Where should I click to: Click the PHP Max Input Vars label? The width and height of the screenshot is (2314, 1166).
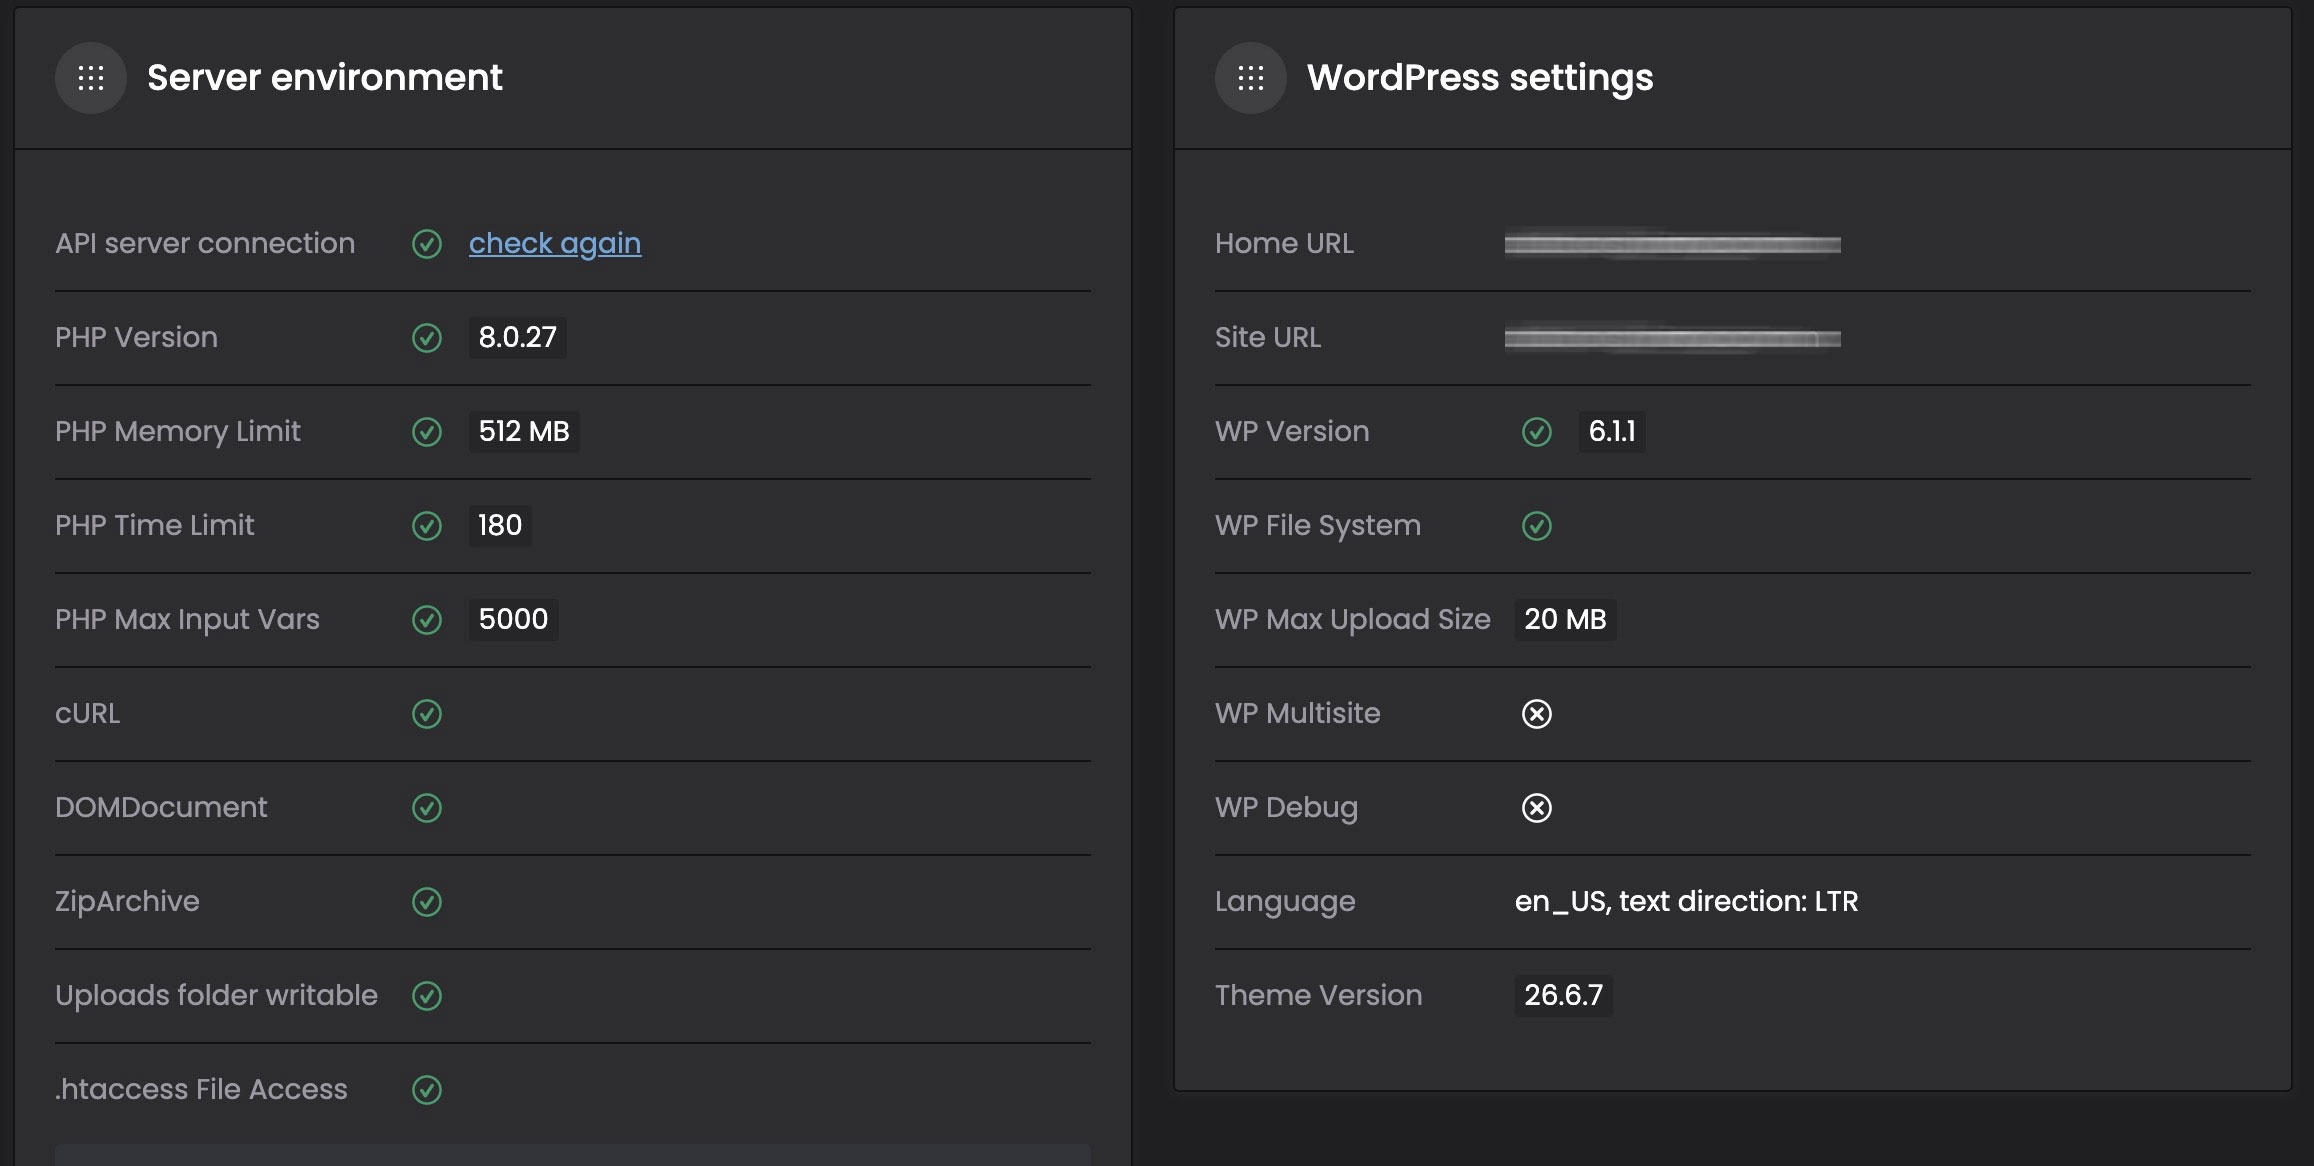187,619
